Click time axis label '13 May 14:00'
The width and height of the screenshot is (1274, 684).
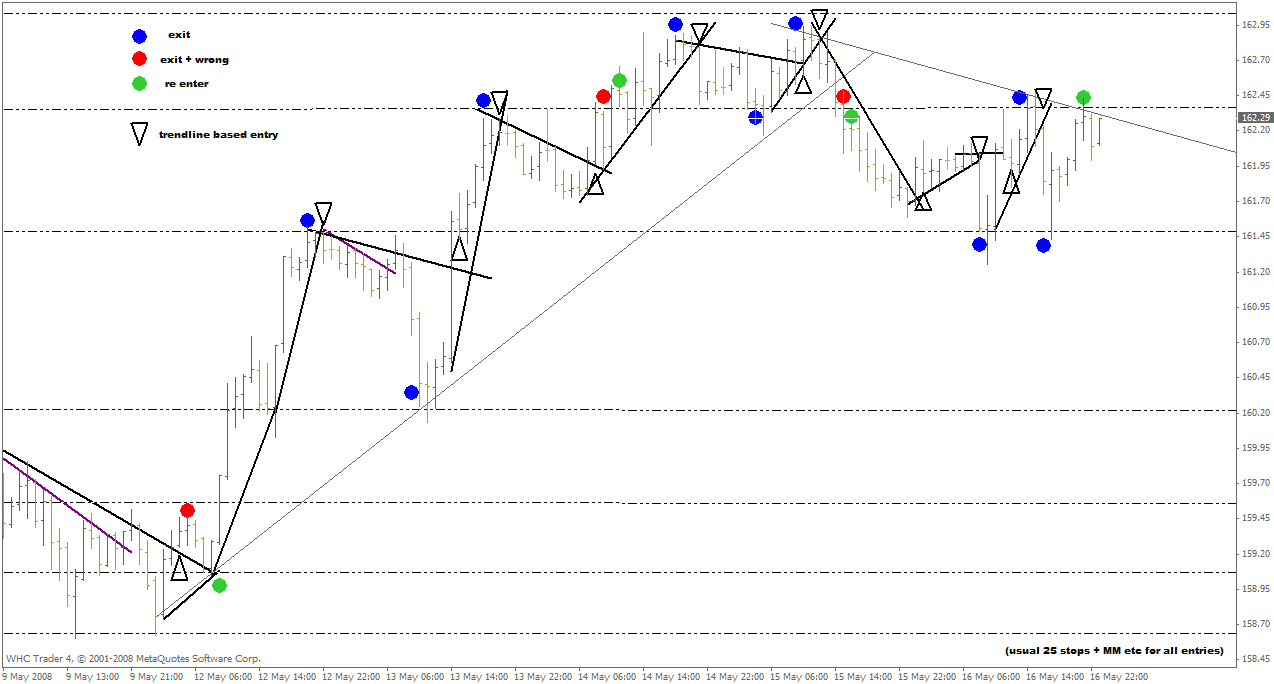[479, 676]
